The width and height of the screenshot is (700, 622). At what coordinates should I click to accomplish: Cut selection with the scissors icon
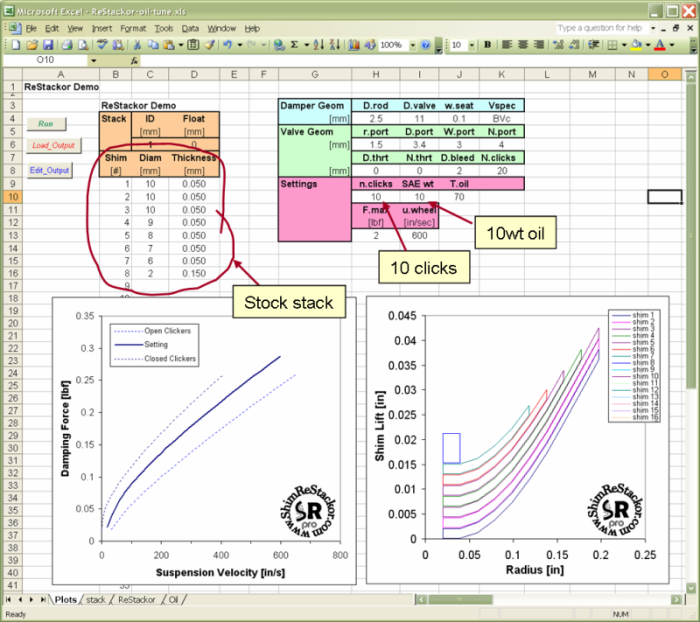(x=137, y=45)
